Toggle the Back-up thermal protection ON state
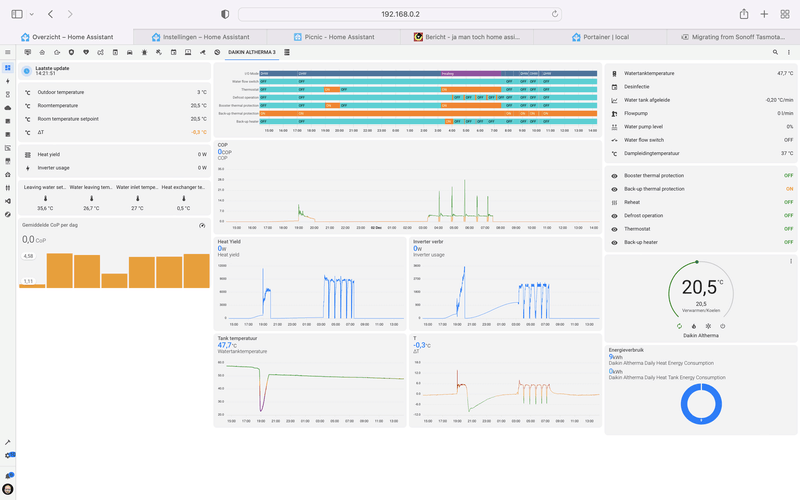 pyautogui.click(x=789, y=189)
